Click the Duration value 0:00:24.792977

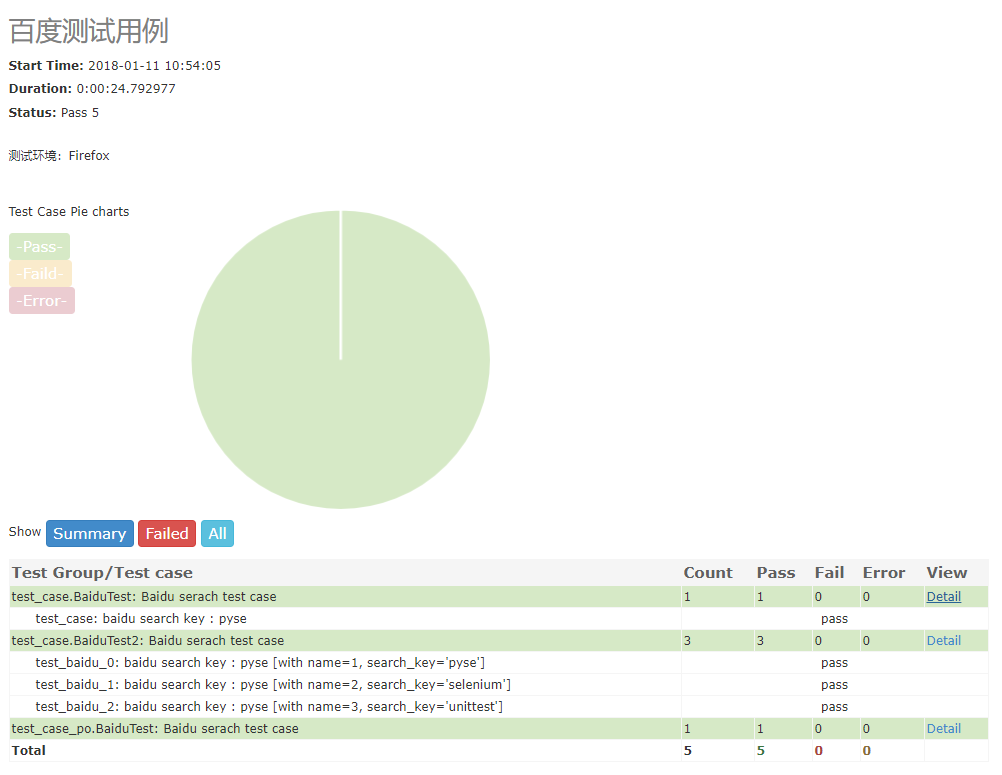pyautogui.click(x=126, y=89)
